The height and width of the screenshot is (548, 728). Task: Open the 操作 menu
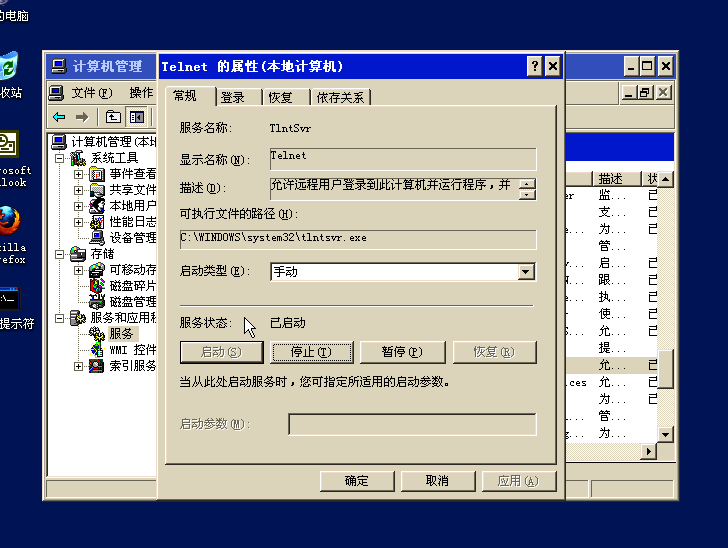pyautogui.click(x=142, y=93)
